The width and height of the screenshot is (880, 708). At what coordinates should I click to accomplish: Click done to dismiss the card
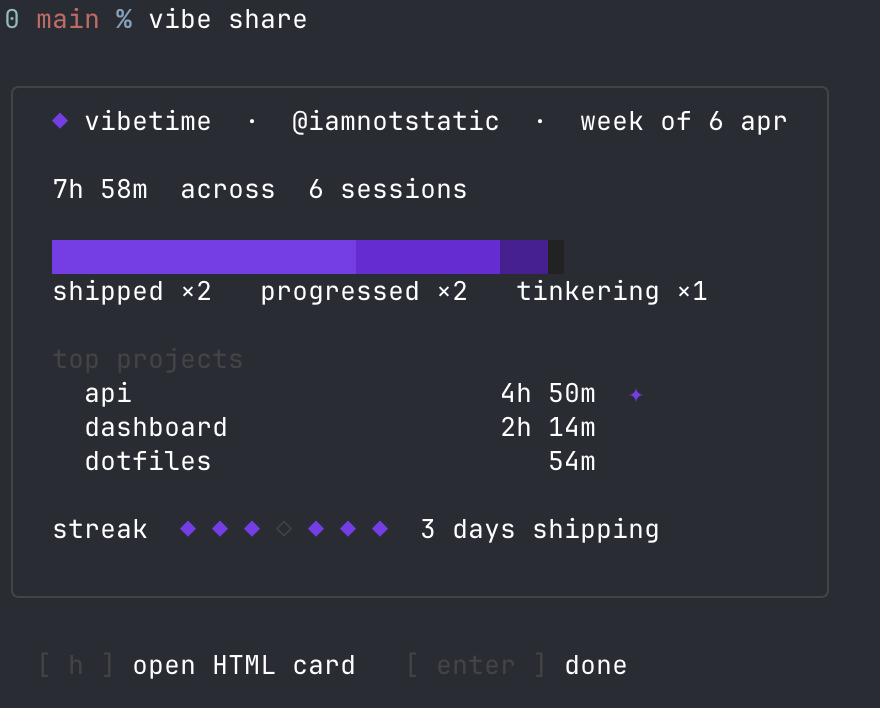[596, 664]
